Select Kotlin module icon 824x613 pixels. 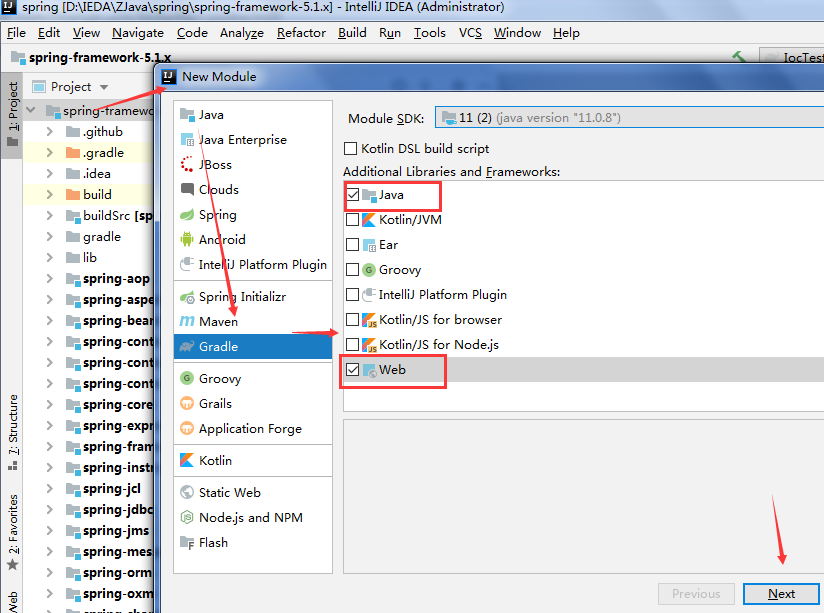(x=187, y=461)
